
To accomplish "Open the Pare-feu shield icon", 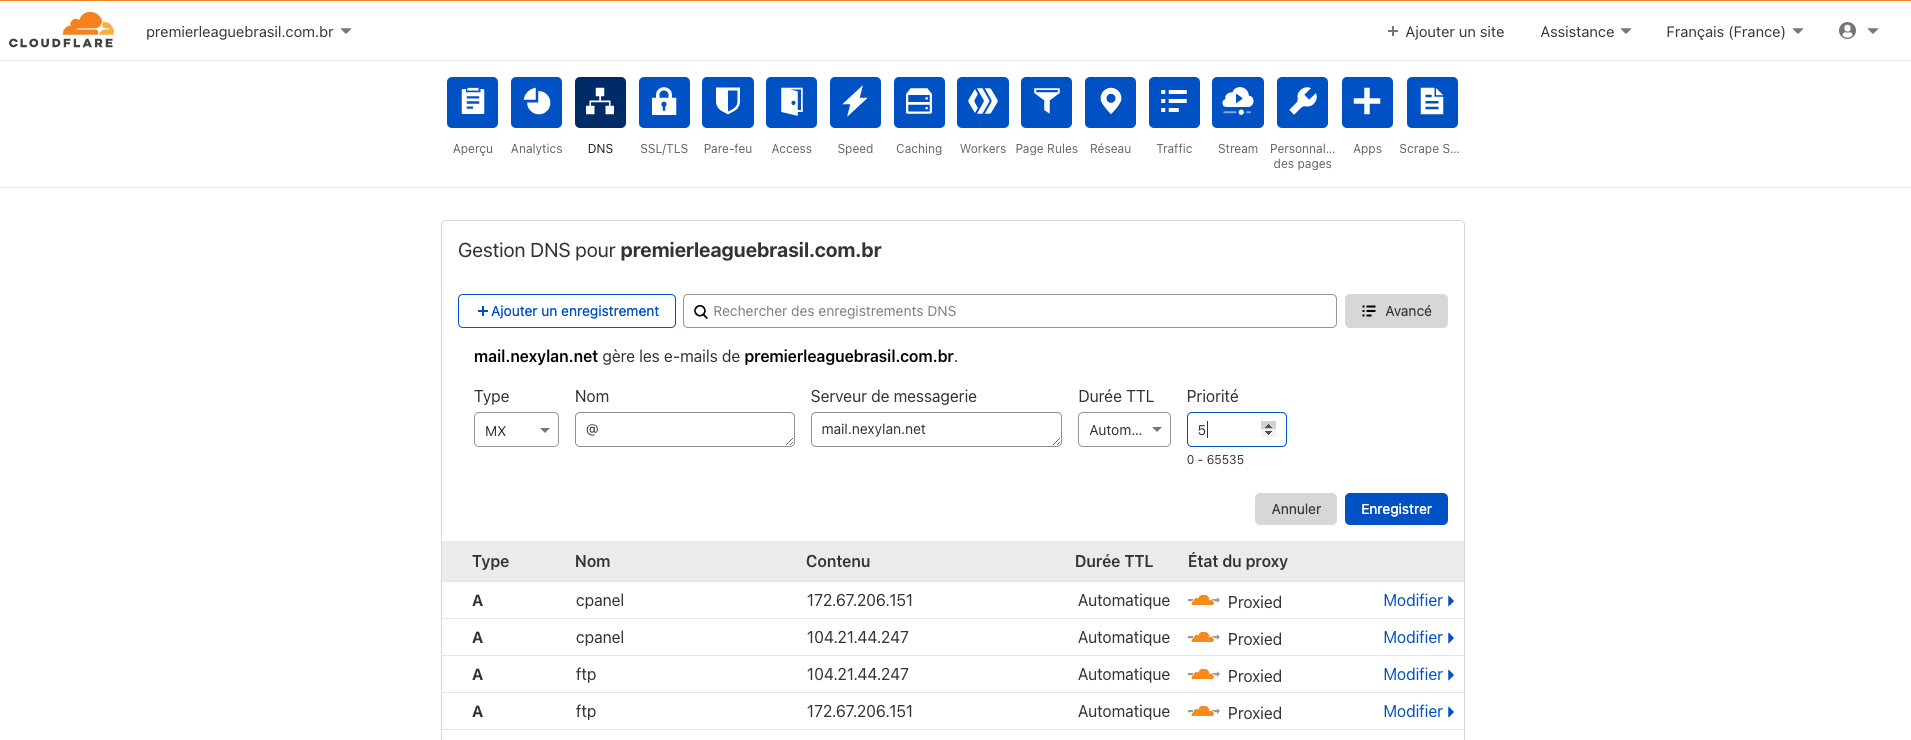I will click(x=727, y=102).
